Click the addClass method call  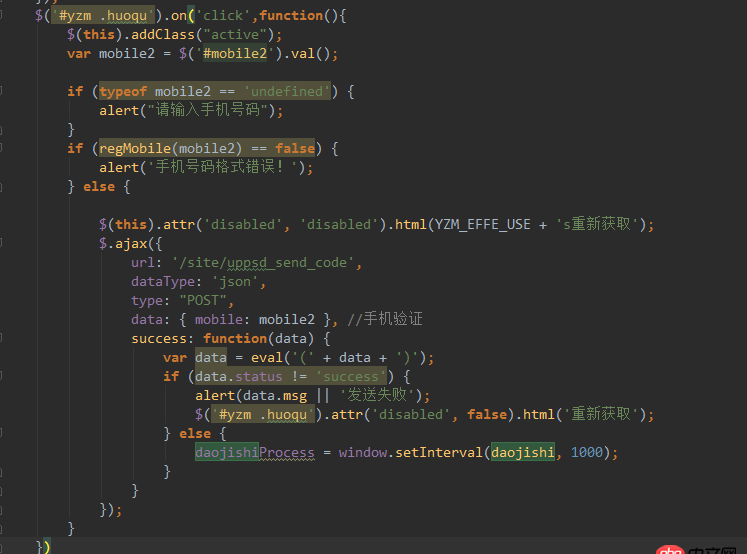[x=162, y=35]
